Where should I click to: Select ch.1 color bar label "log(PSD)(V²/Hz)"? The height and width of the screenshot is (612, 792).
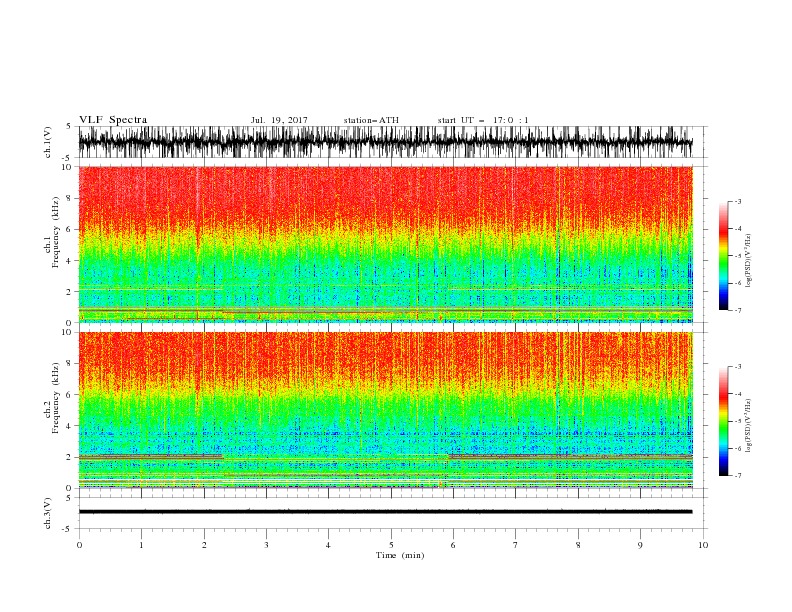pyautogui.click(x=749, y=261)
